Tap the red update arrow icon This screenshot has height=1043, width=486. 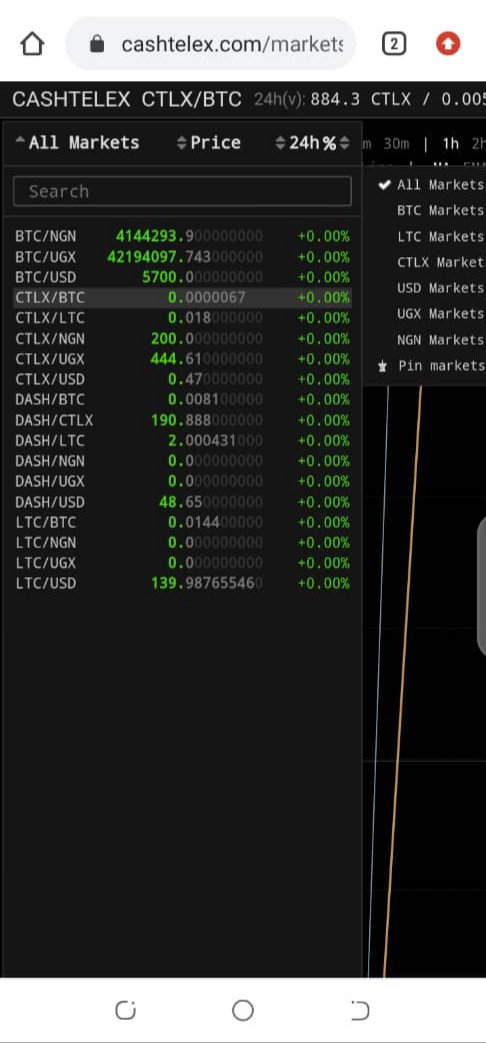pyautogui.click(x=448, y=44)
